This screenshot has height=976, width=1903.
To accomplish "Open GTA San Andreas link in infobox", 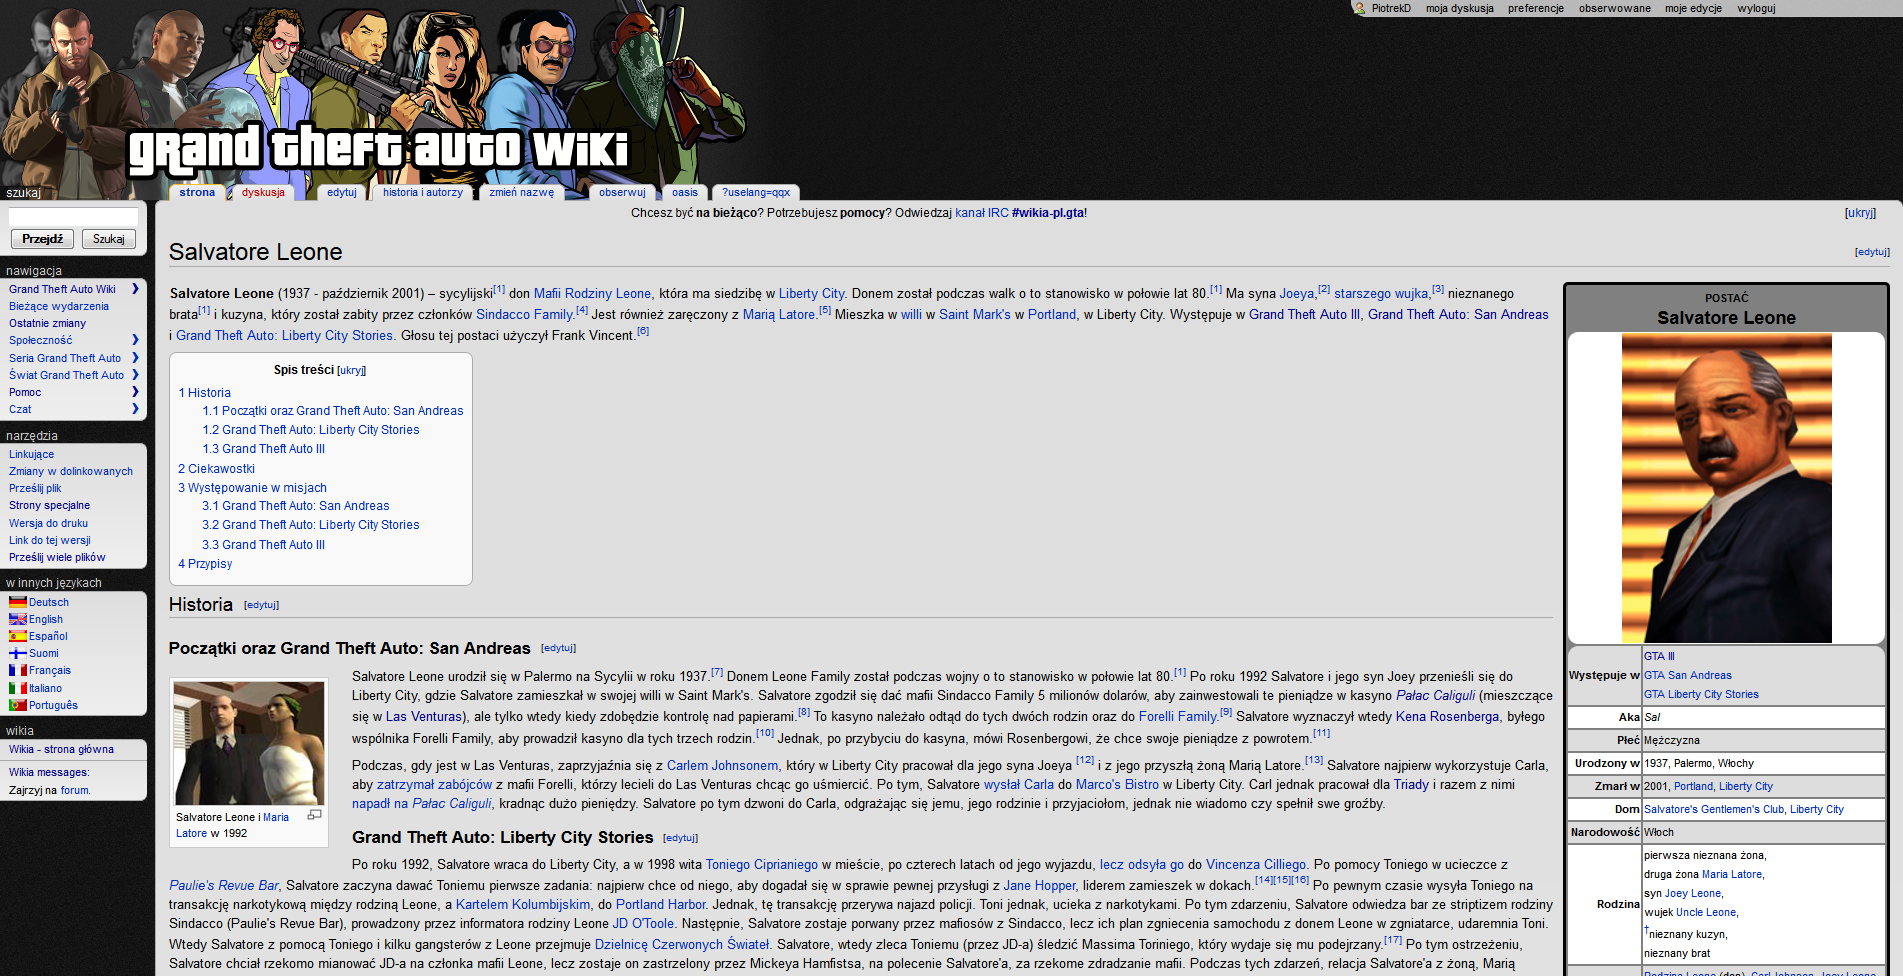I will click(x=1688, y=675).
